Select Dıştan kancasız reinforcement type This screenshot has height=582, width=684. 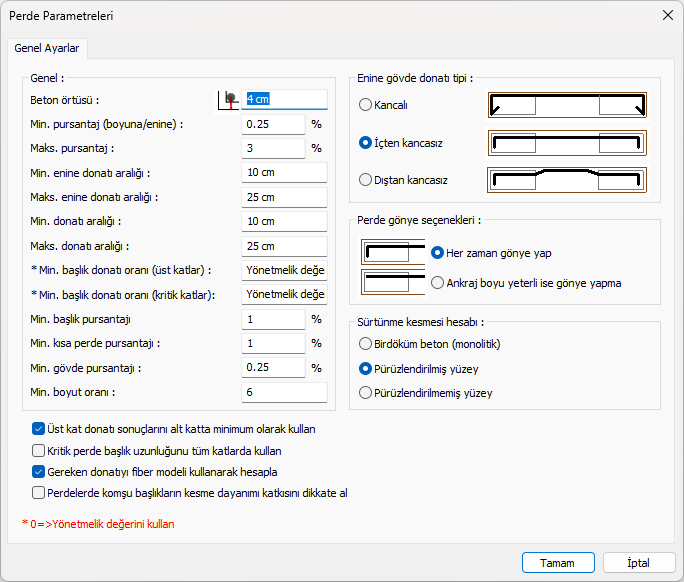366,180
